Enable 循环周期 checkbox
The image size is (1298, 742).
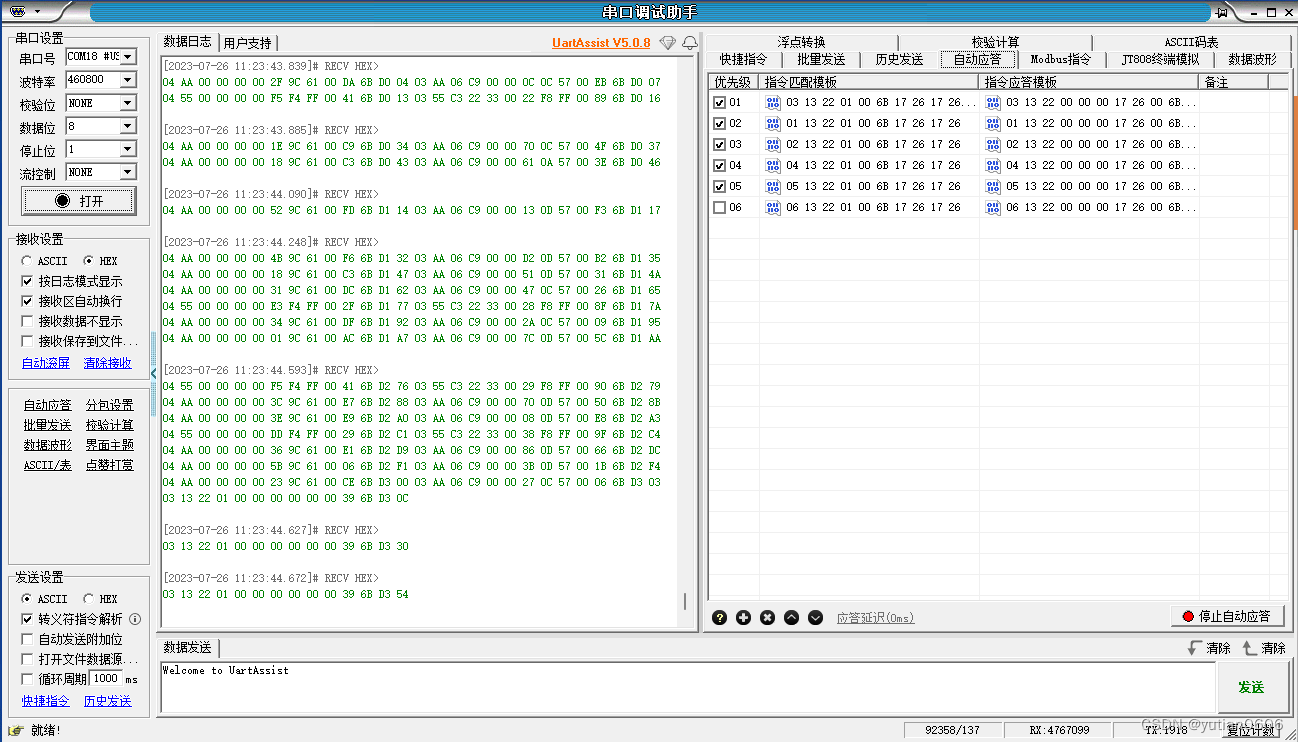27,679
